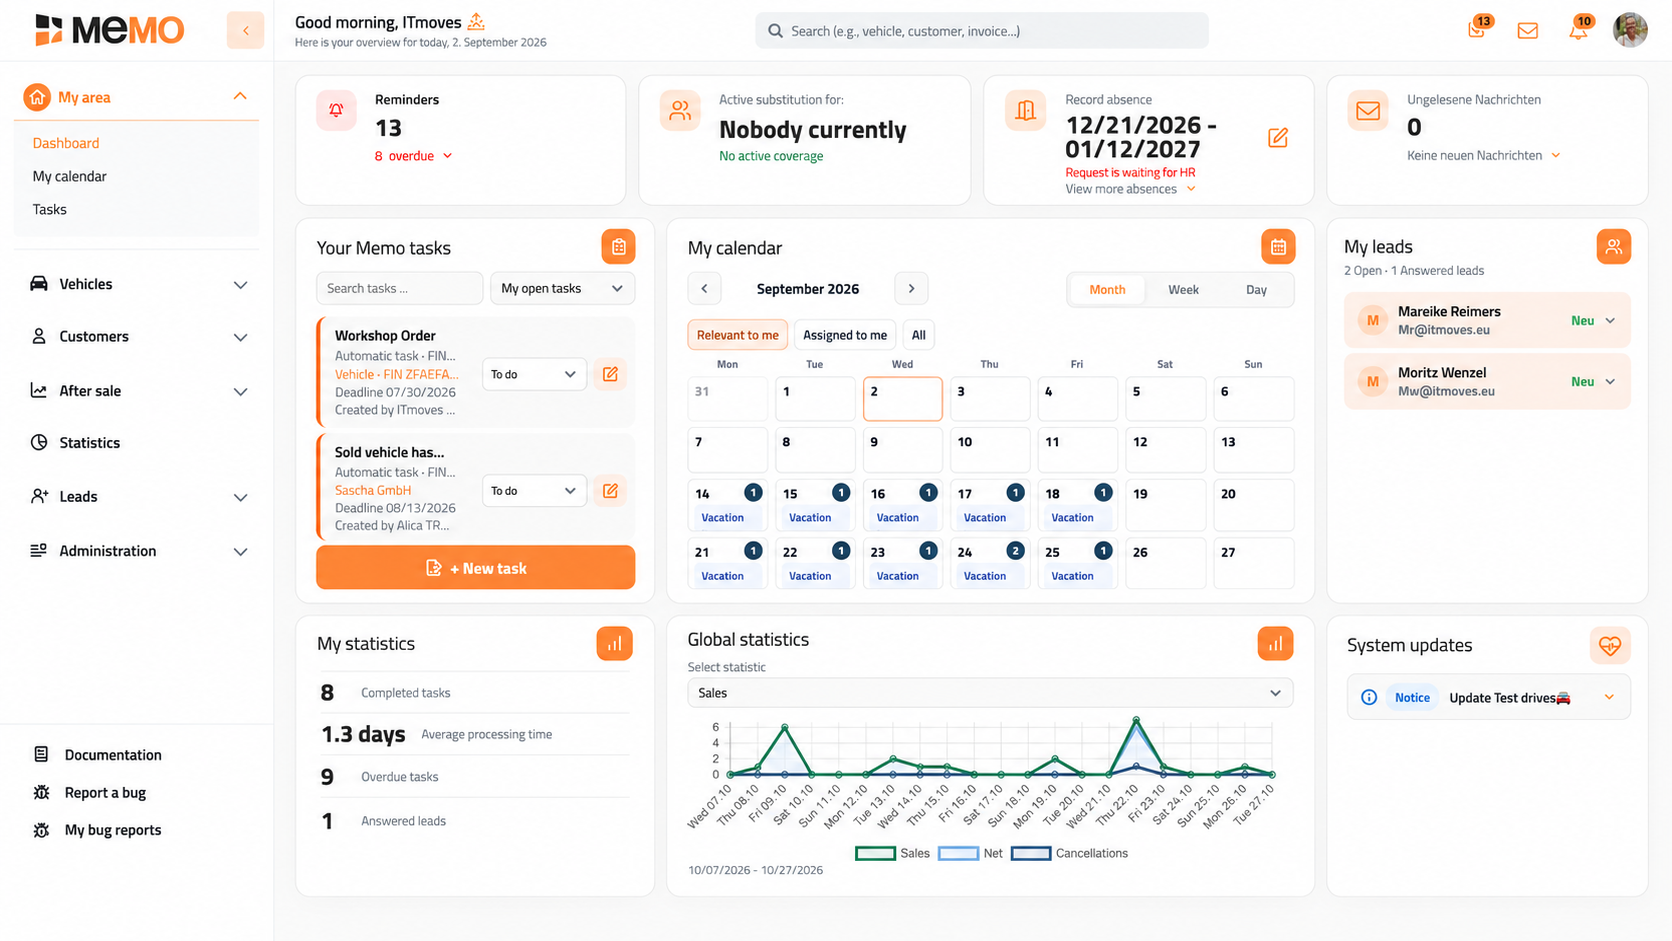Image resolution: width=1672 pixels, height=941 pixels.
Task: Expand the Customers menu
Action: coord(137,336)
